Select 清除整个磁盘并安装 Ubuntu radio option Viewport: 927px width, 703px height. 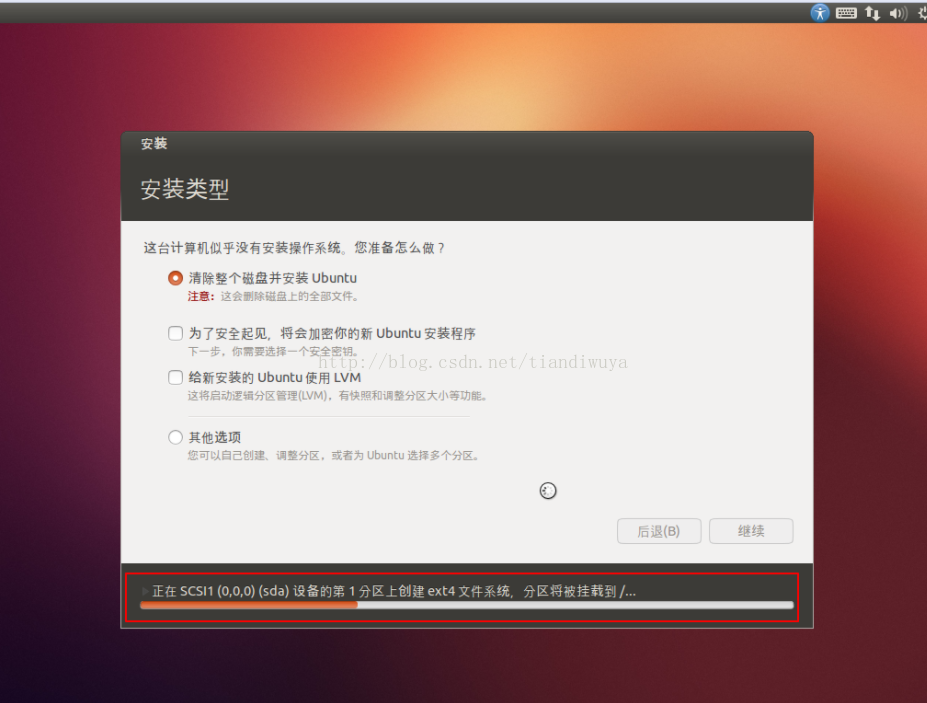click(175, 278)
